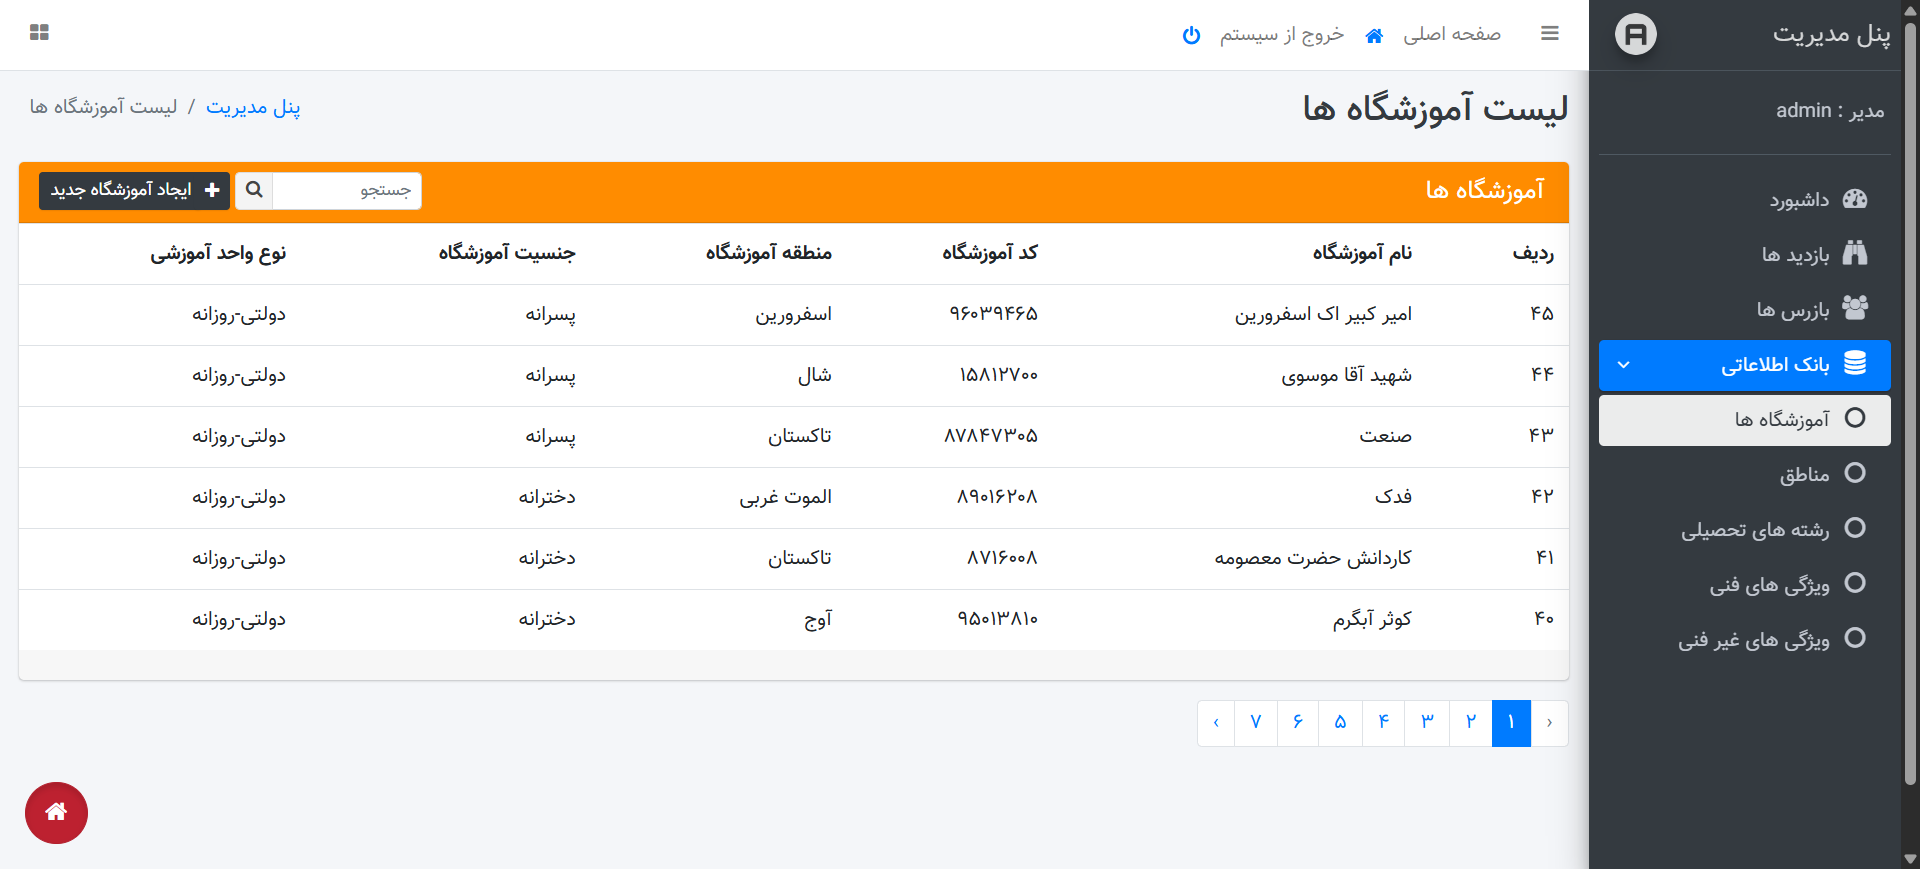
Task: Click ایجاد آموزشگاه جدید button
Action: tap(134, 190)
